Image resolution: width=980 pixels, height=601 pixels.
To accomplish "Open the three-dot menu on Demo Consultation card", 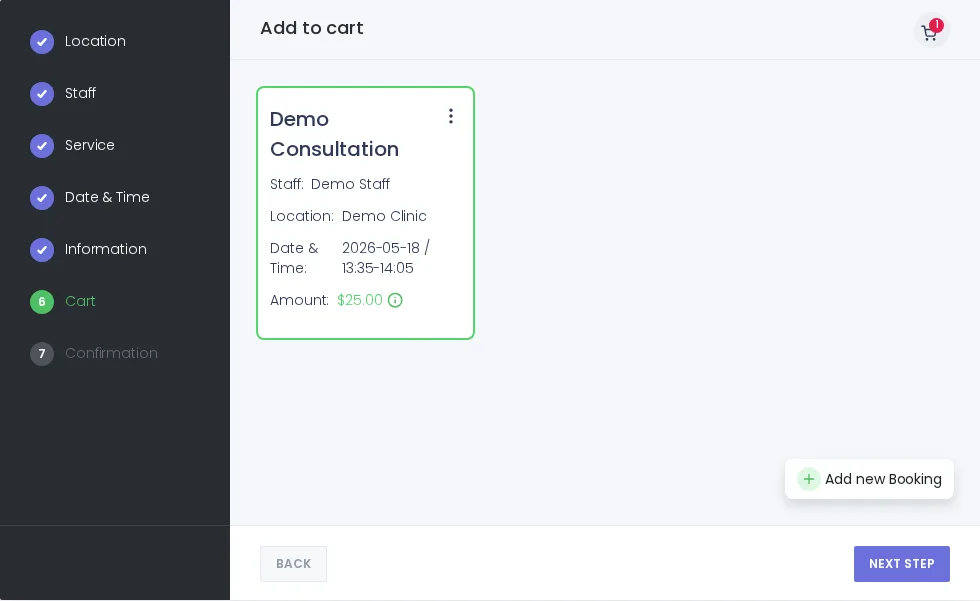I will point(451,116).
